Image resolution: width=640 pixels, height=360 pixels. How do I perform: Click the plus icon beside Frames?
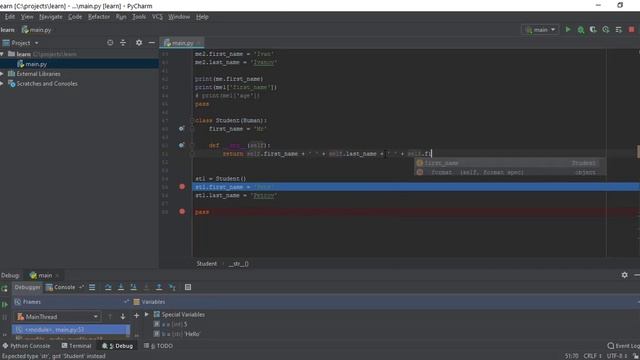[x=136, y=316]
